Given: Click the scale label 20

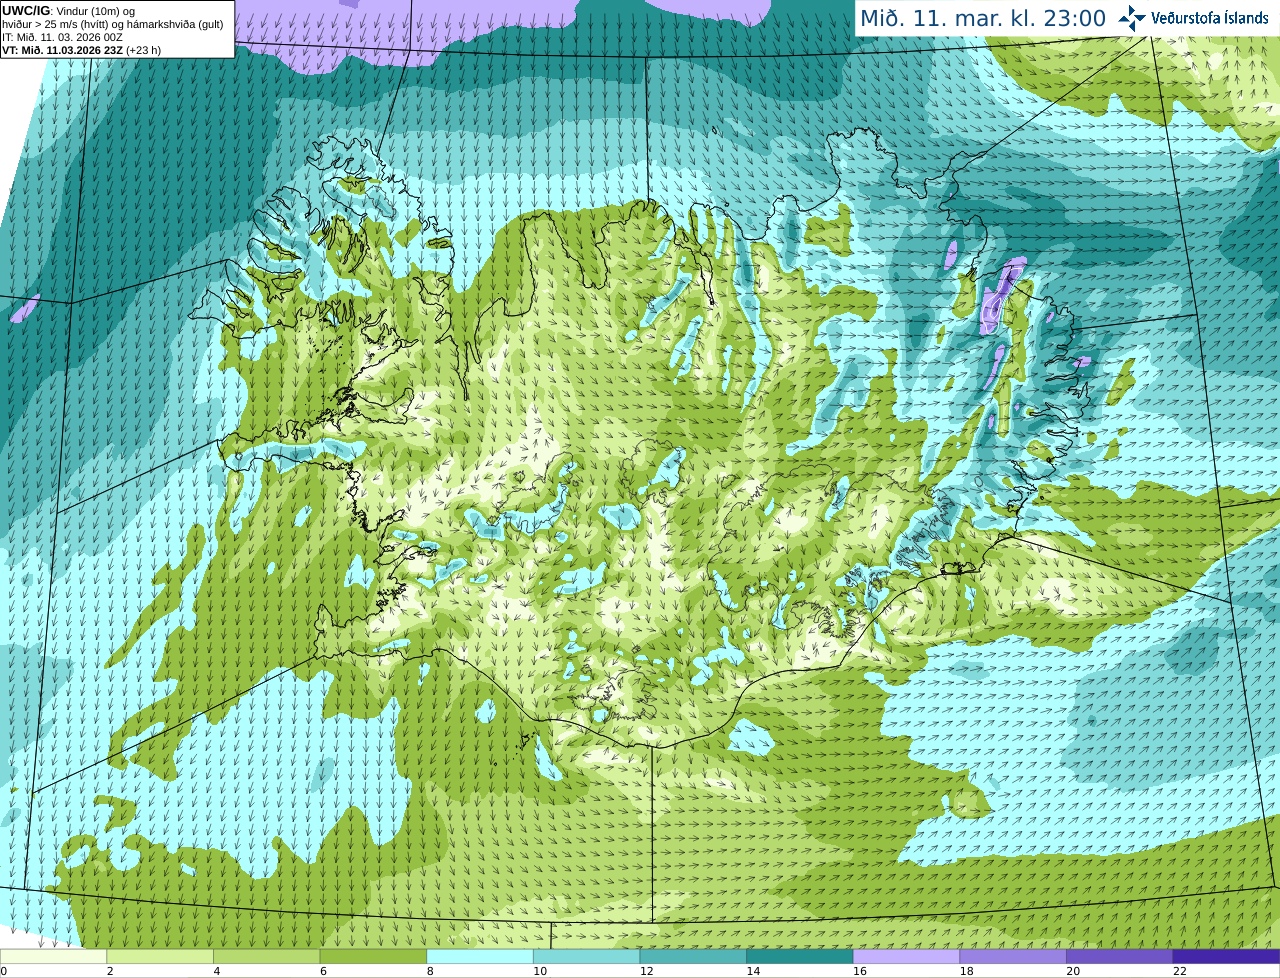Looking at the screenshot, I should 1073,971.
